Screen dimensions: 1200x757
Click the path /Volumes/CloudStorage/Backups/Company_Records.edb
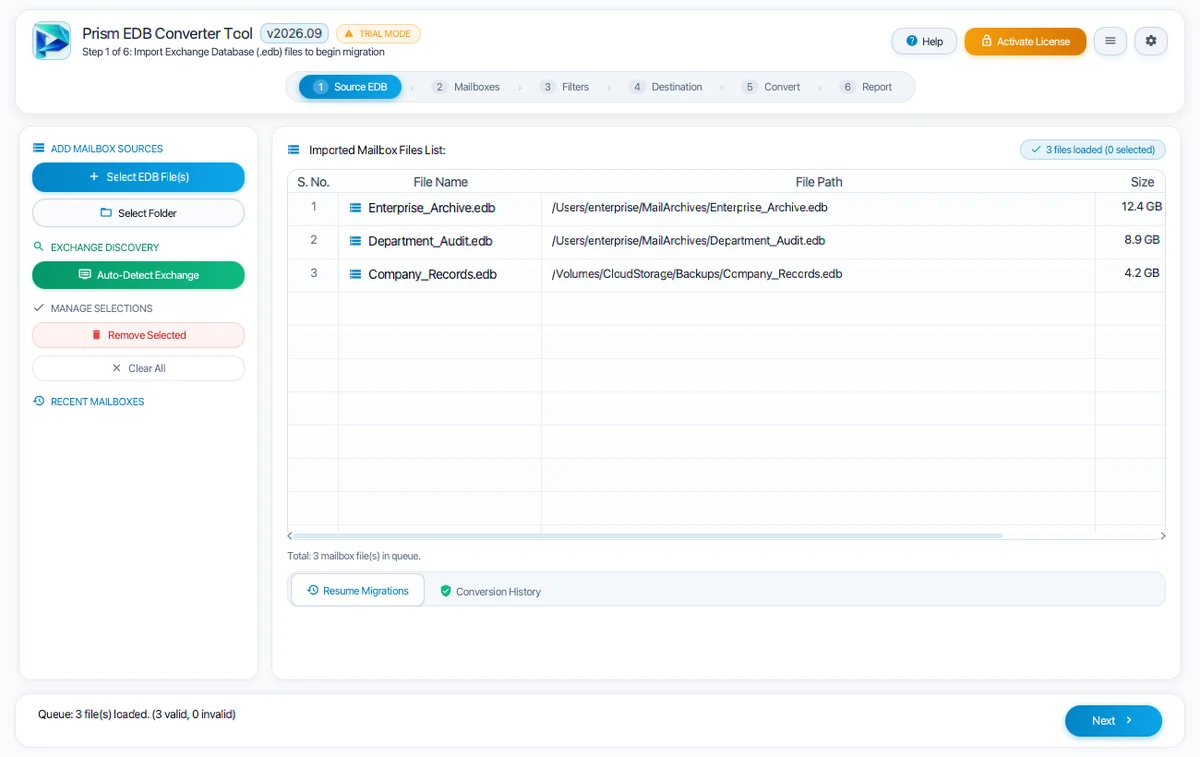point(697,274)
